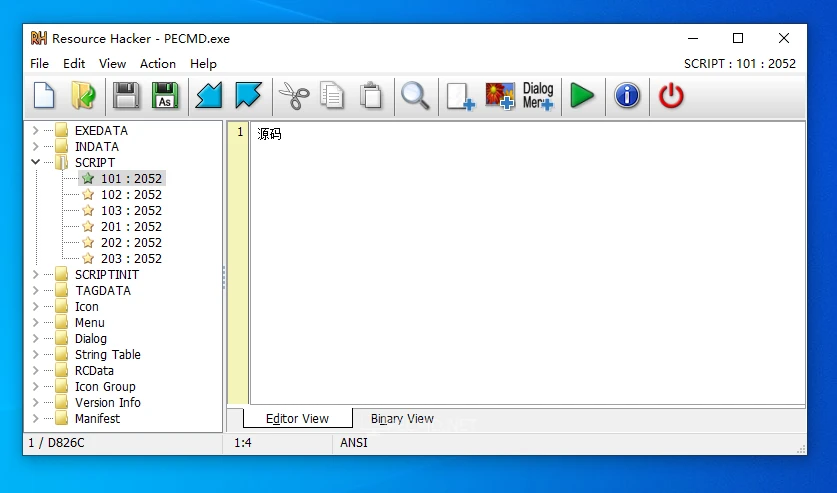Expand the INDATA tree node
Viewport: 837px width, 493px height.
[35, 146]
